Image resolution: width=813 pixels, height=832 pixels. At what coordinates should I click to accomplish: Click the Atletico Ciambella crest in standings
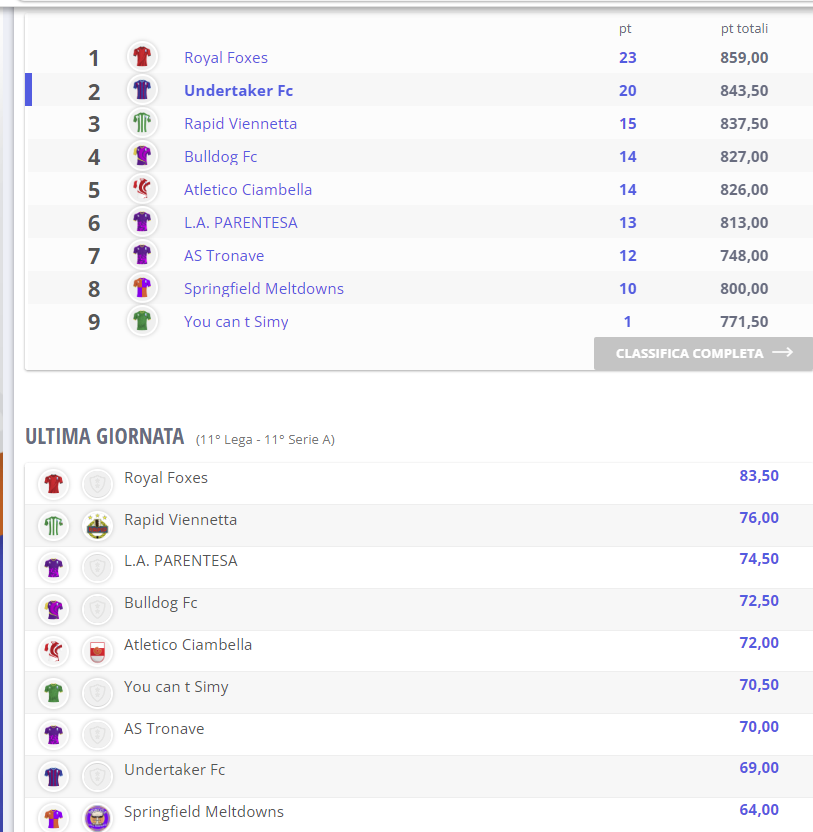(142, 188)
